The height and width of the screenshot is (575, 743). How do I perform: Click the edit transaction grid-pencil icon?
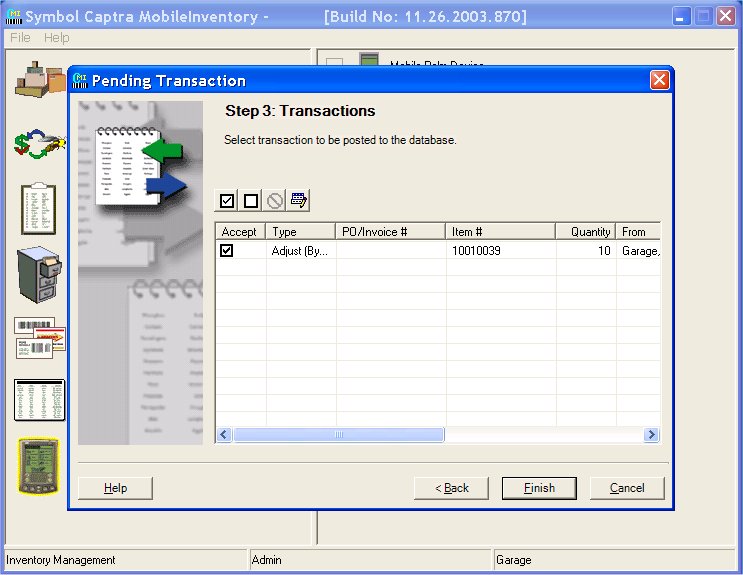[x=299, y=201]
